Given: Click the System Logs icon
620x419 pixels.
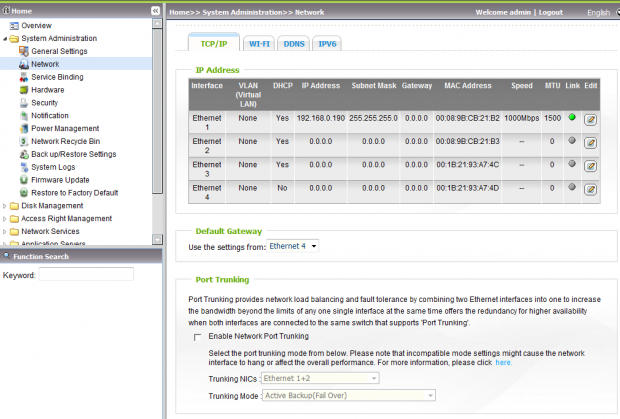Looking at the screenshot, I should click(x=24, y=167).
